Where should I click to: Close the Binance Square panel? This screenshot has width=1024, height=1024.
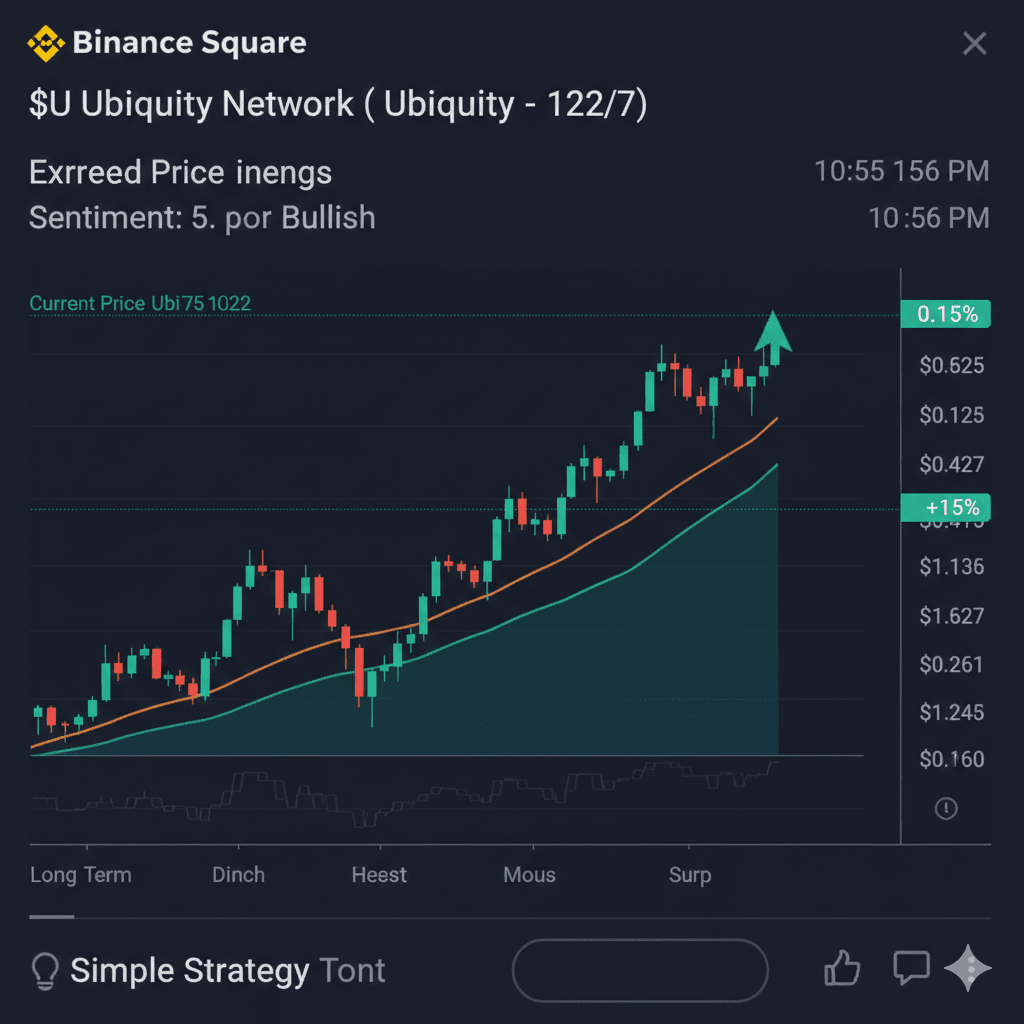(974, 43)
